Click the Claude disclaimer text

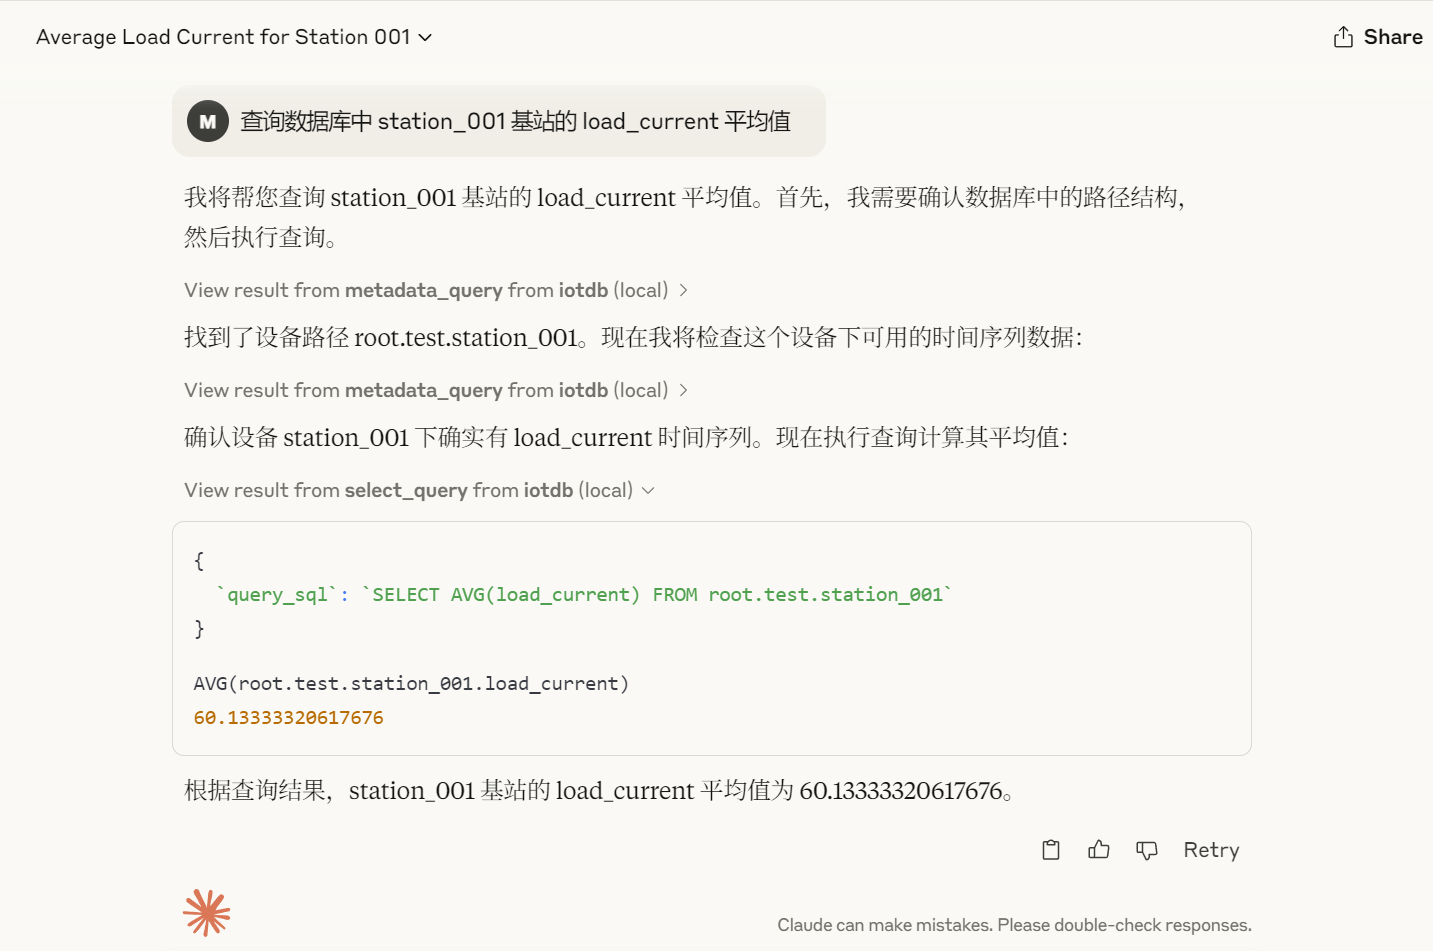[1015, 924]
